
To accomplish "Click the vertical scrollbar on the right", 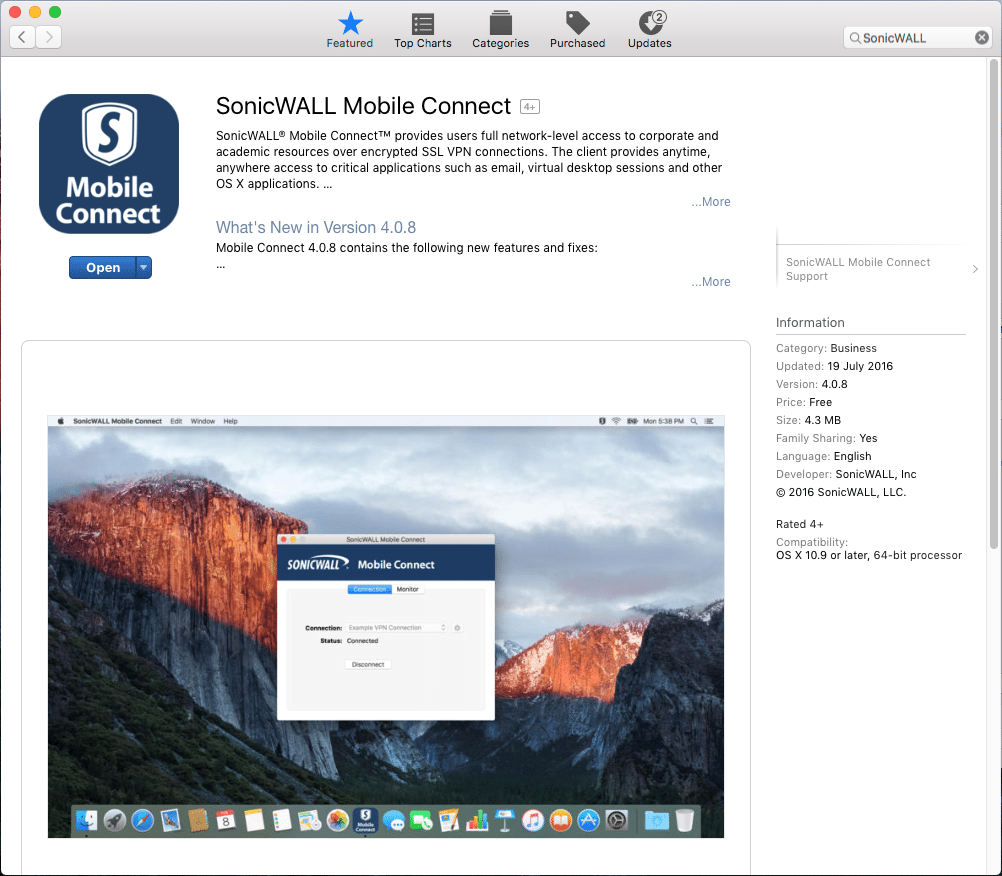I will pos(993,300).
